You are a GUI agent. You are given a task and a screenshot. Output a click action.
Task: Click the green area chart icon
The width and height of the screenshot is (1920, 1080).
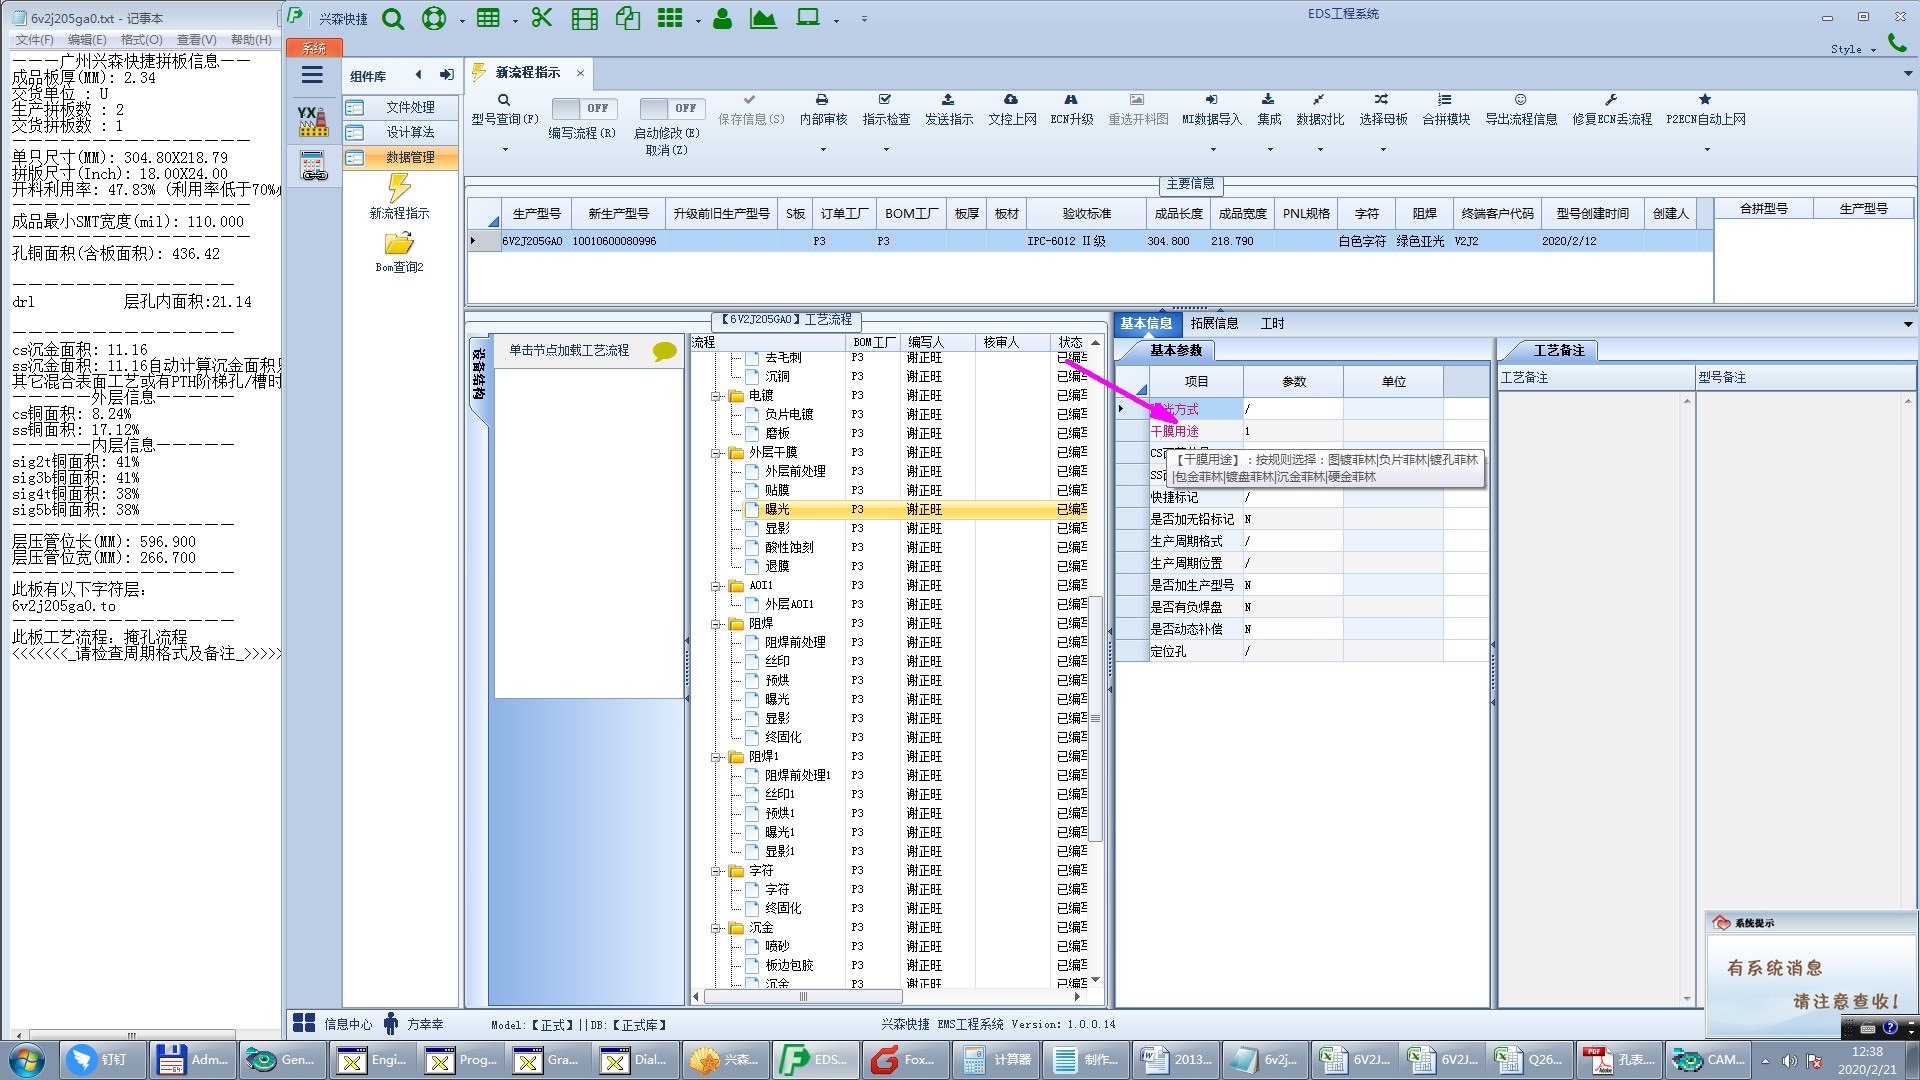(763, 19)
